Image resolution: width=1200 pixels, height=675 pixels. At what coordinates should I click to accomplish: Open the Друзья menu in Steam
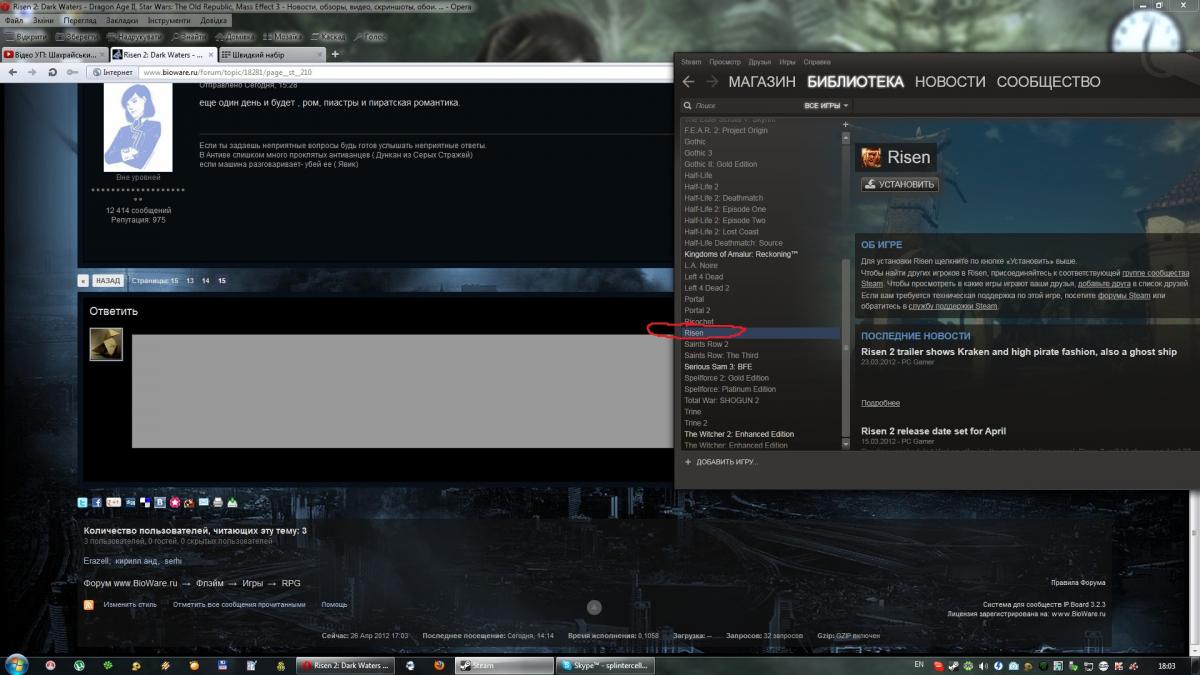760,62
